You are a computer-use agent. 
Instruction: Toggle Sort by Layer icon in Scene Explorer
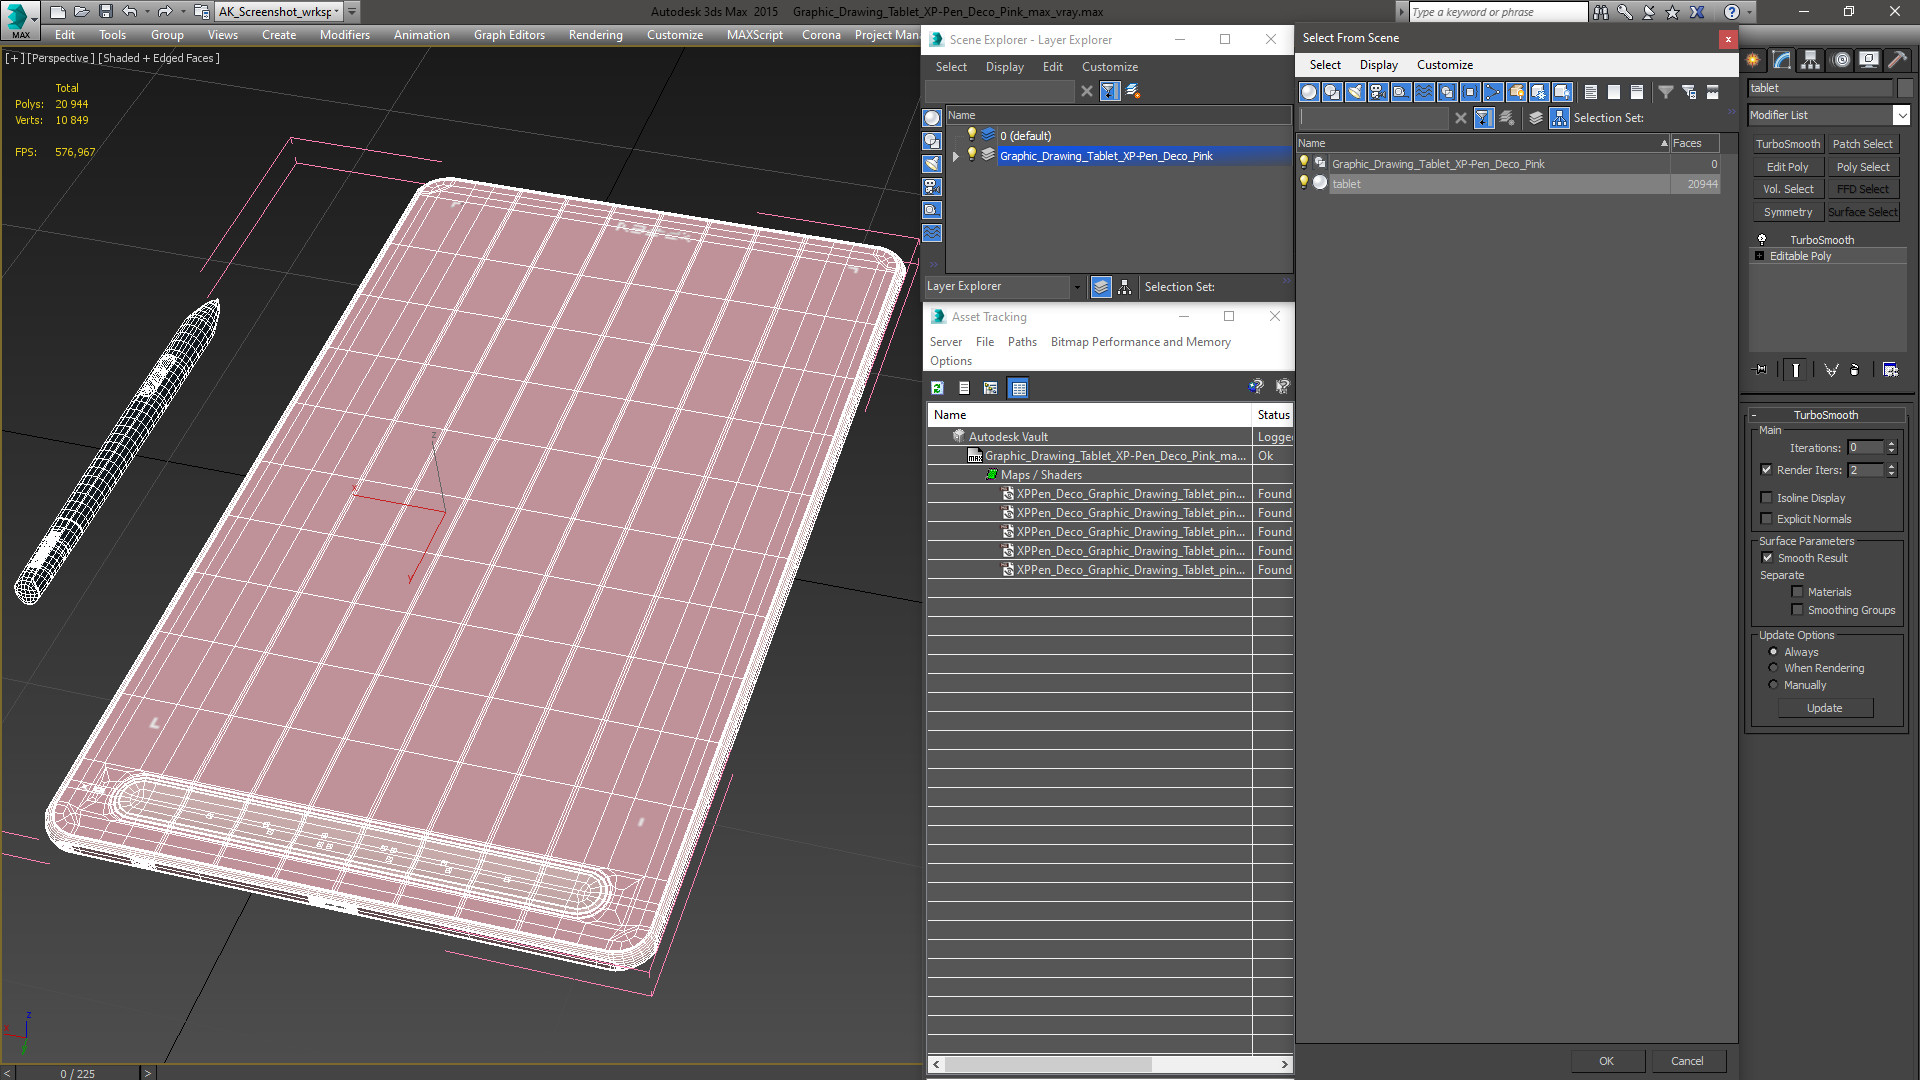1101,287
